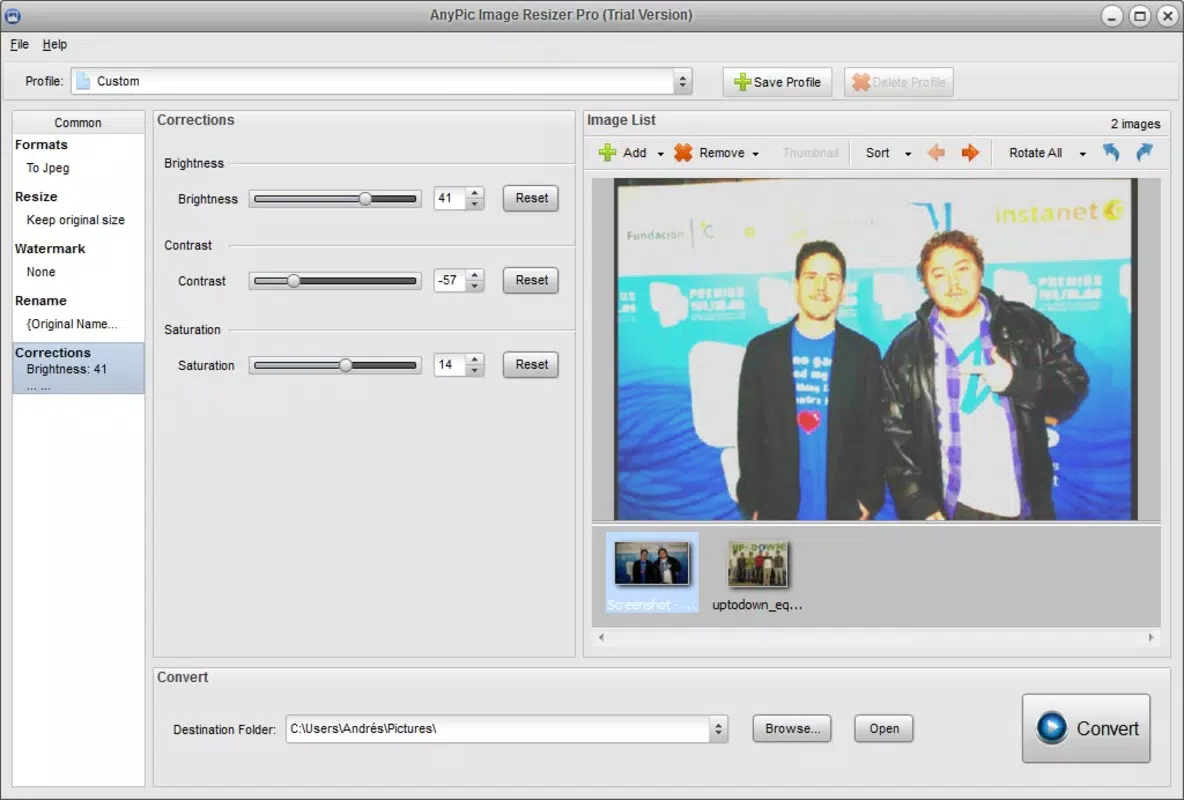1184x800 pixels.
Task: Click the Contrast value field showing -57
Action: [450, 281]
